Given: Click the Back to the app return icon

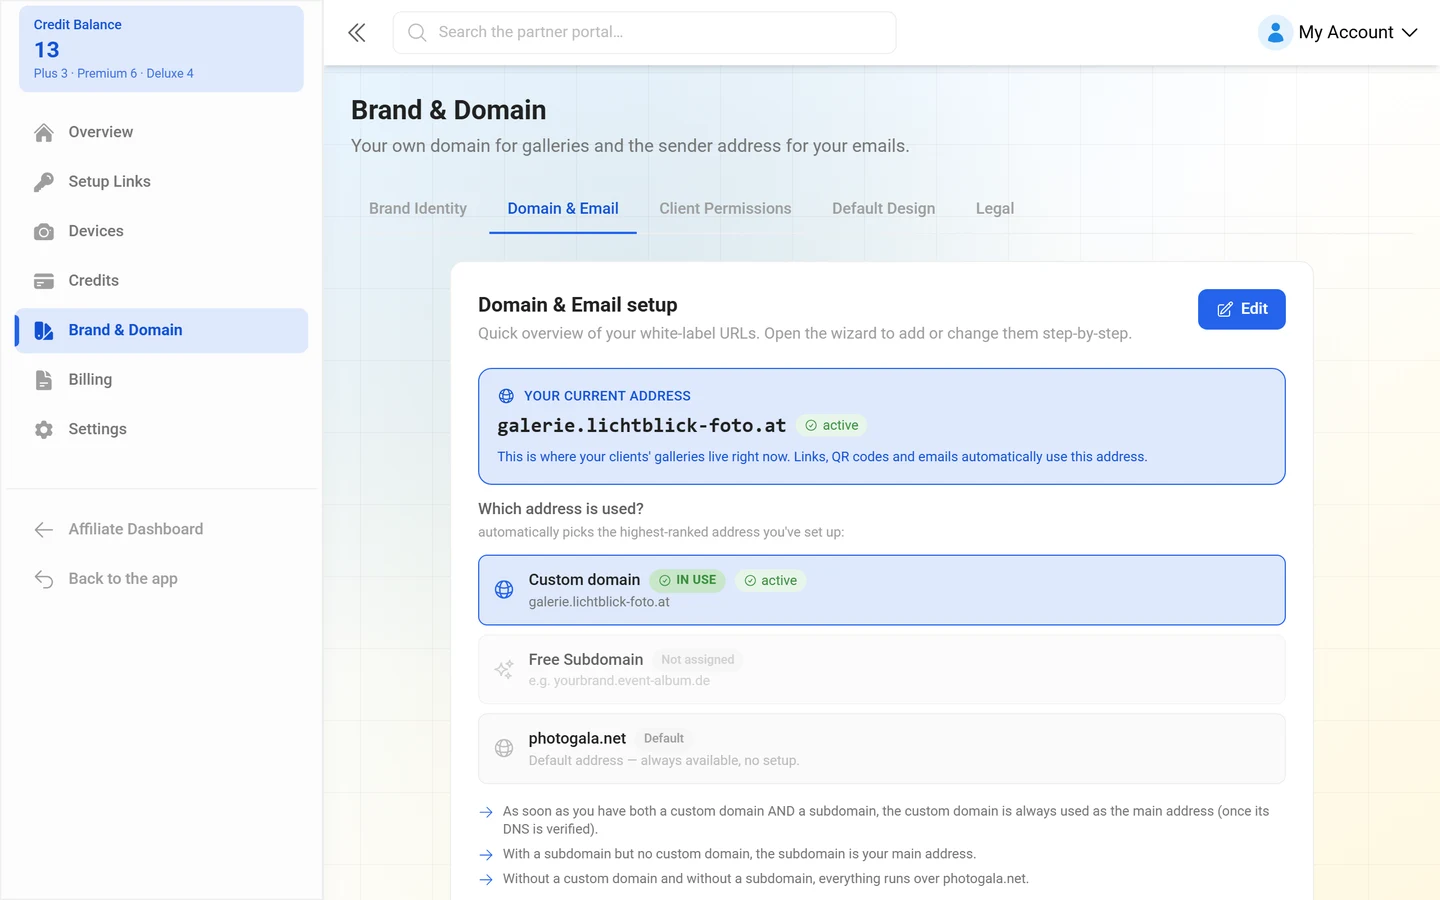Looking at the screenshot, I should click(44, 579).
